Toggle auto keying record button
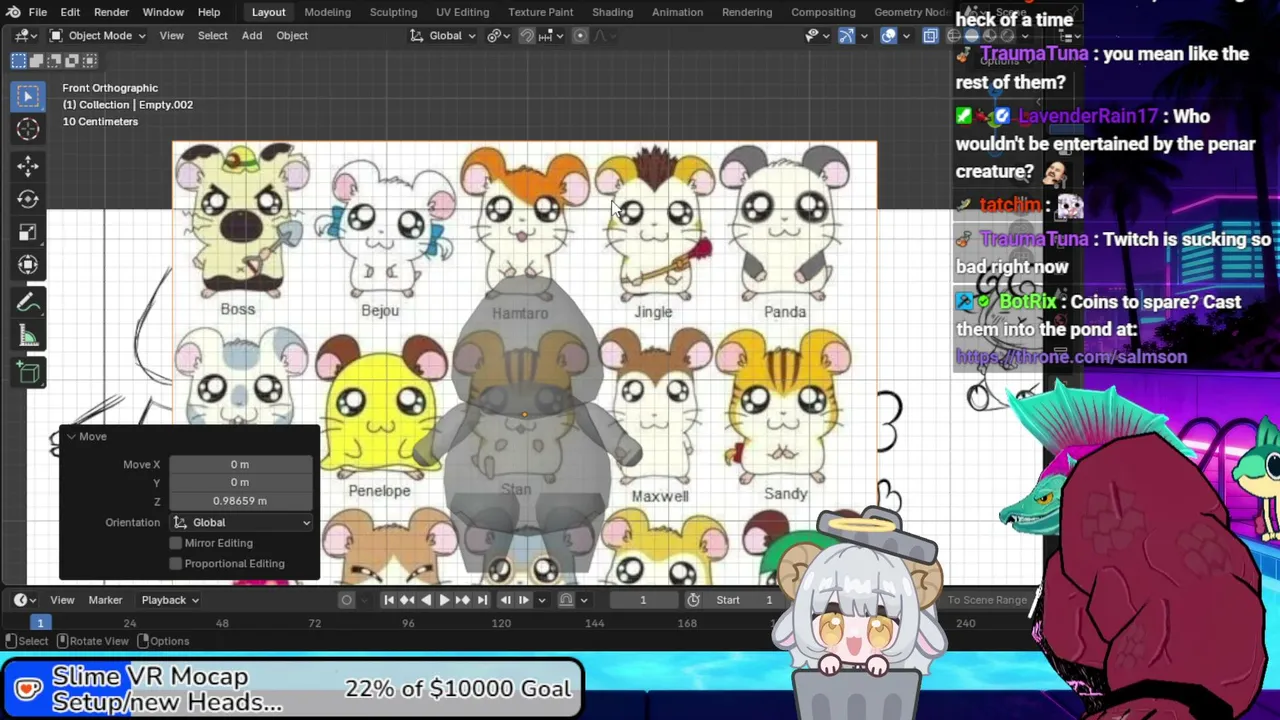The image size is (1280, 720). click(346, 600)
